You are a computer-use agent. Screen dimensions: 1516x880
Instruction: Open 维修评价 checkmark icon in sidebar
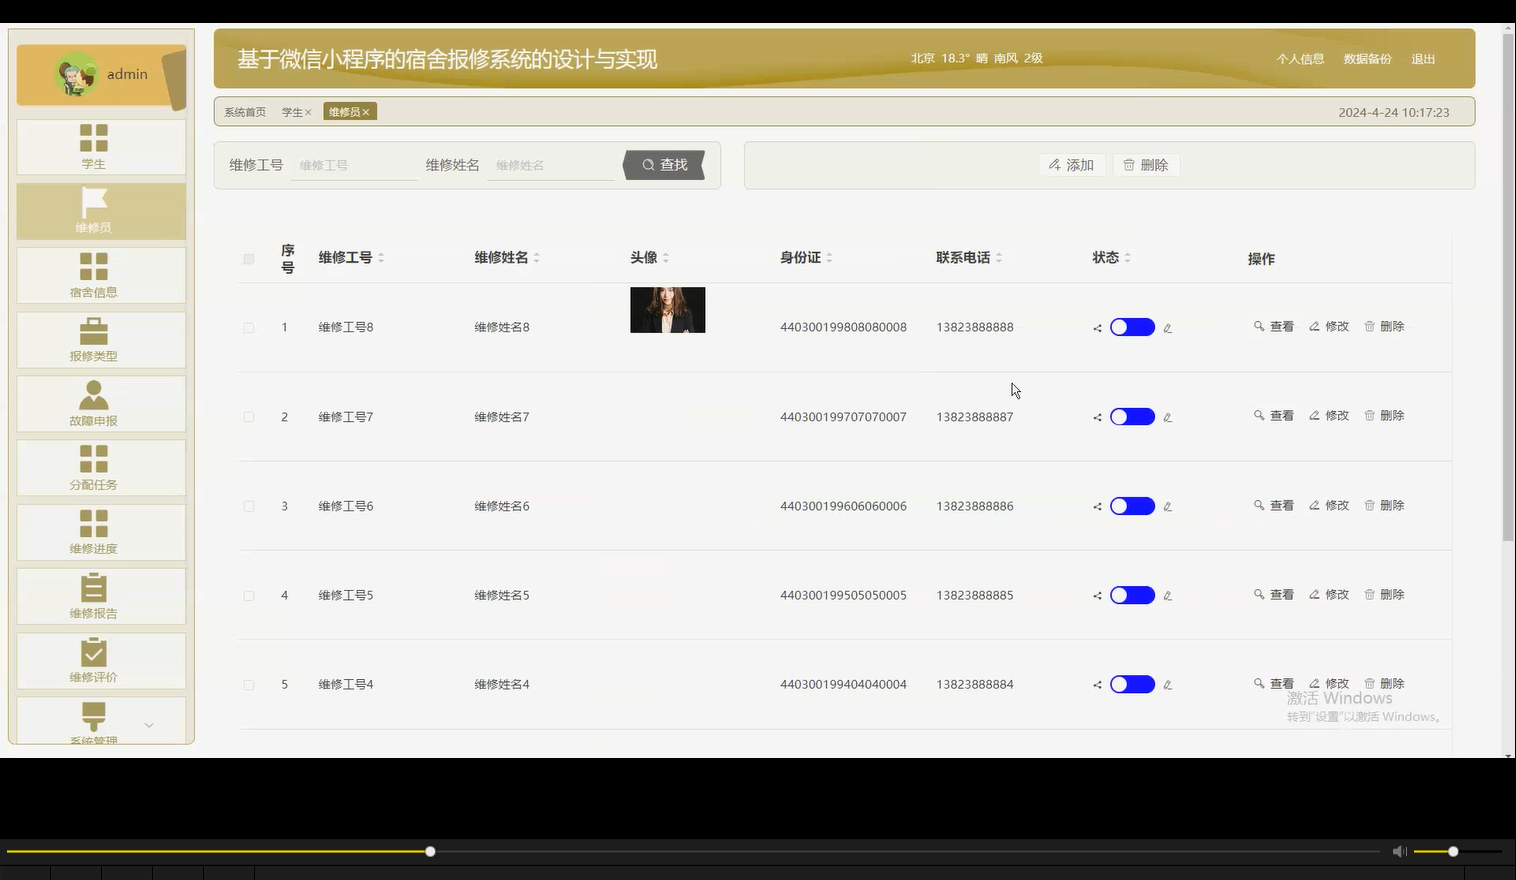tap(94, 651)
